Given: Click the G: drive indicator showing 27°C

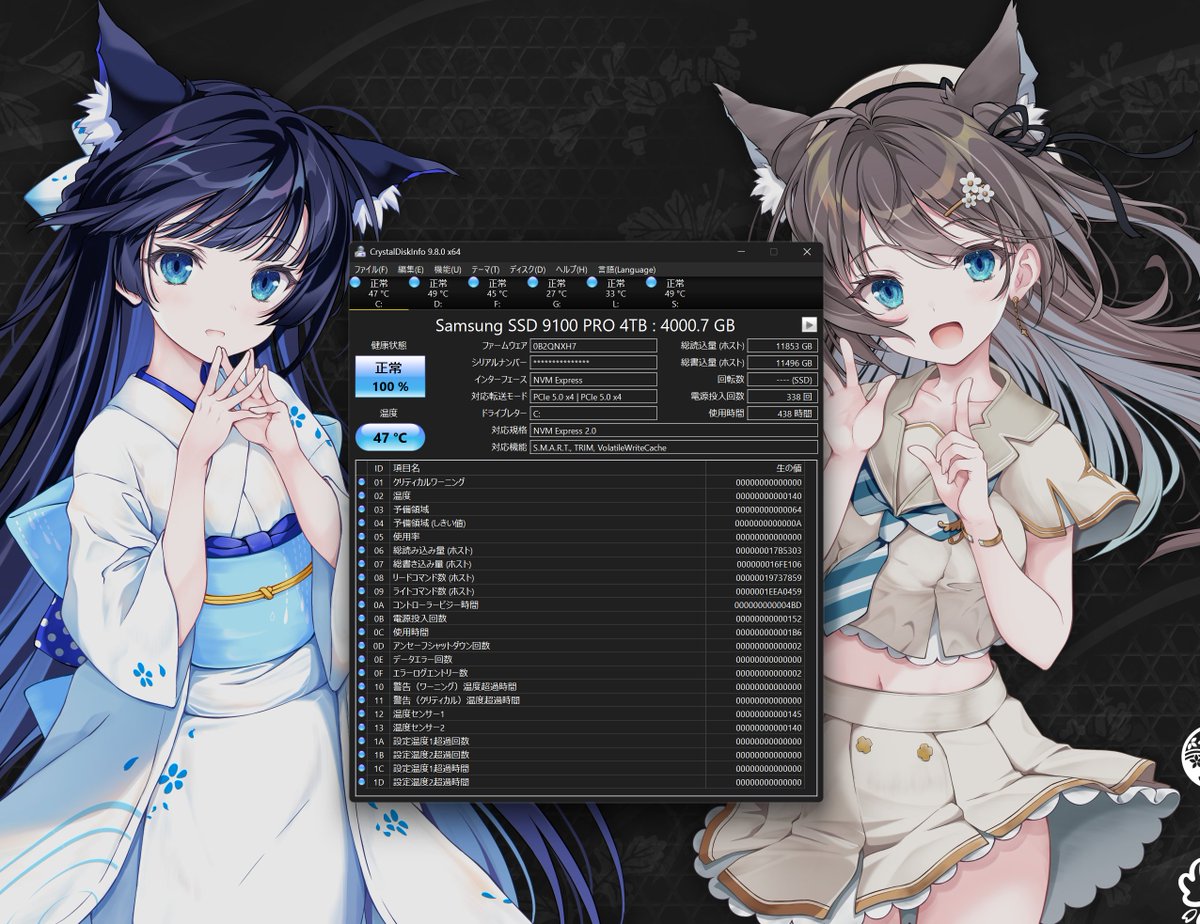Looking at the screenshot, I should click(532, 282).
